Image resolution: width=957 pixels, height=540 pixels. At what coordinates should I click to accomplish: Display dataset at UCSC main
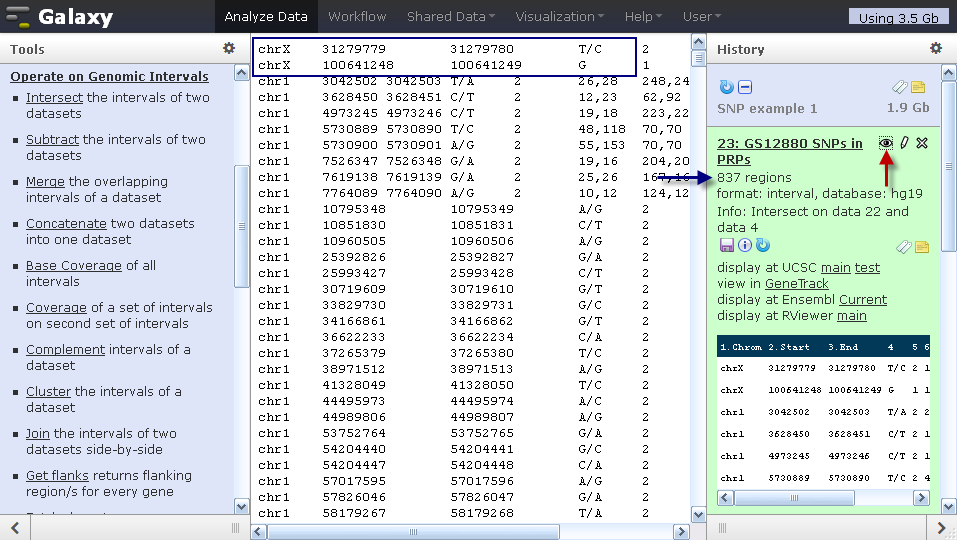click(x=836, y=268)
